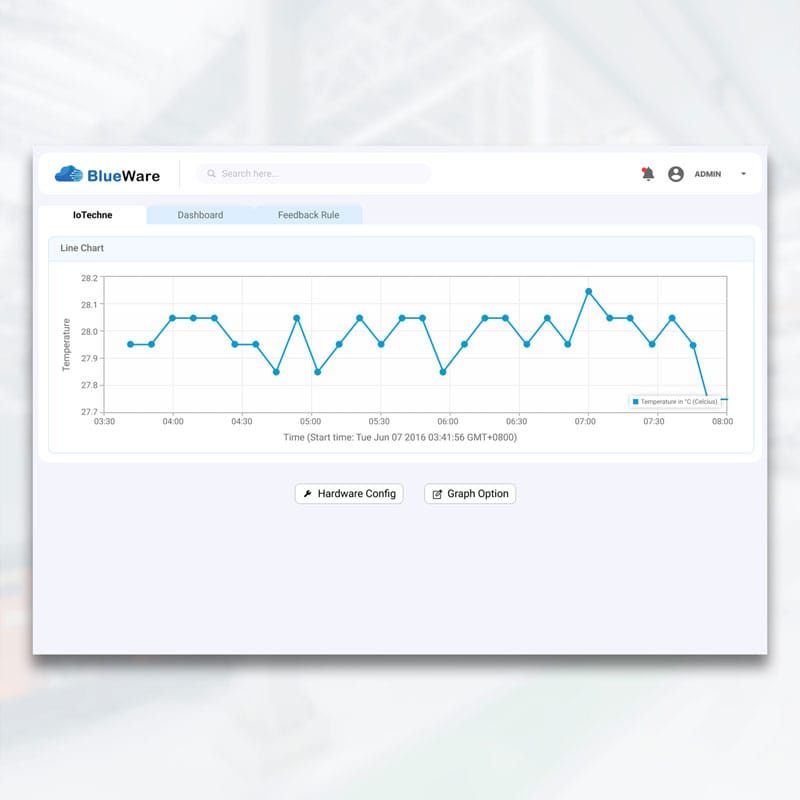Open the Dashboard tab
This screenshot has height=800, width=800.
200,215
